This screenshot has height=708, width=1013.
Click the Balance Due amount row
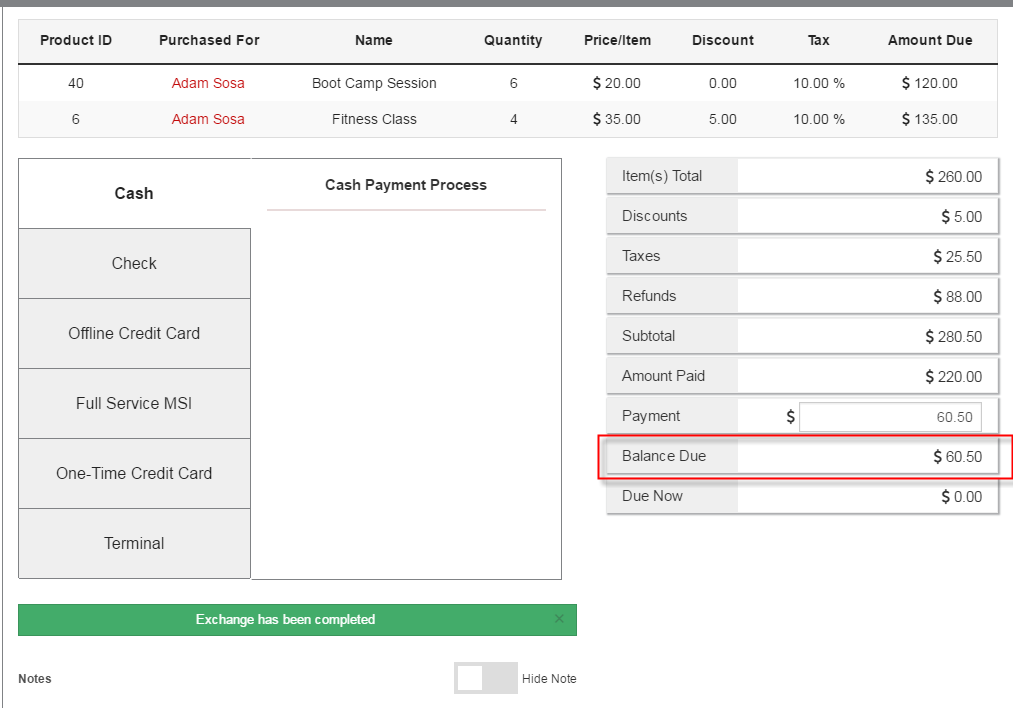[x=803, y=457]
